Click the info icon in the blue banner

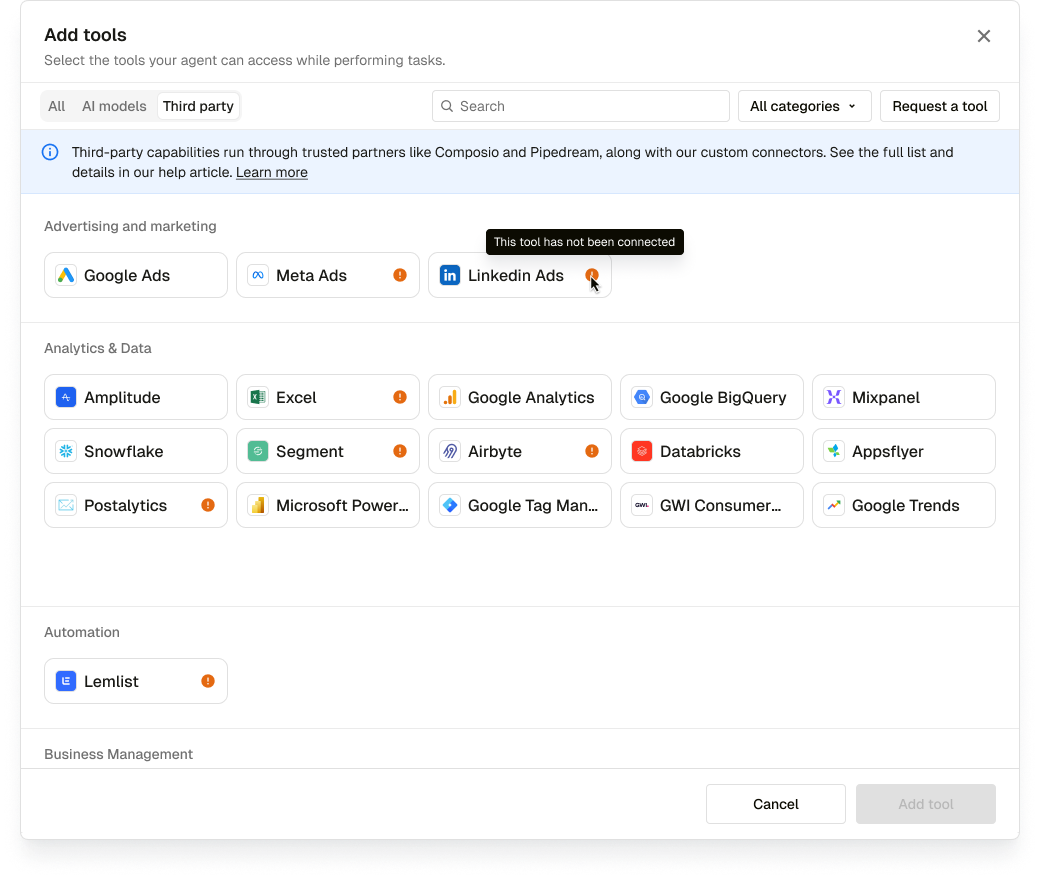[x=50, y=153]
